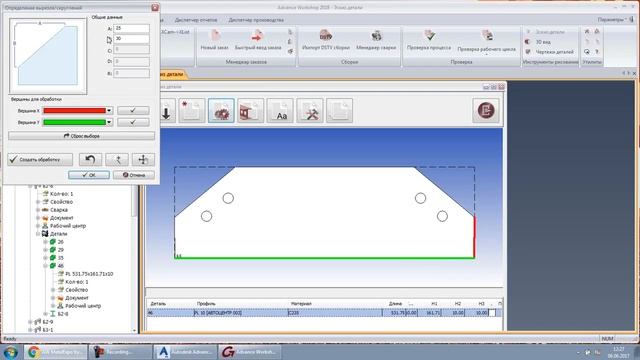Open the Диспетчер отчетов ribbon tab
Viewport: 640px width, 360px height.
pos(196,20)
